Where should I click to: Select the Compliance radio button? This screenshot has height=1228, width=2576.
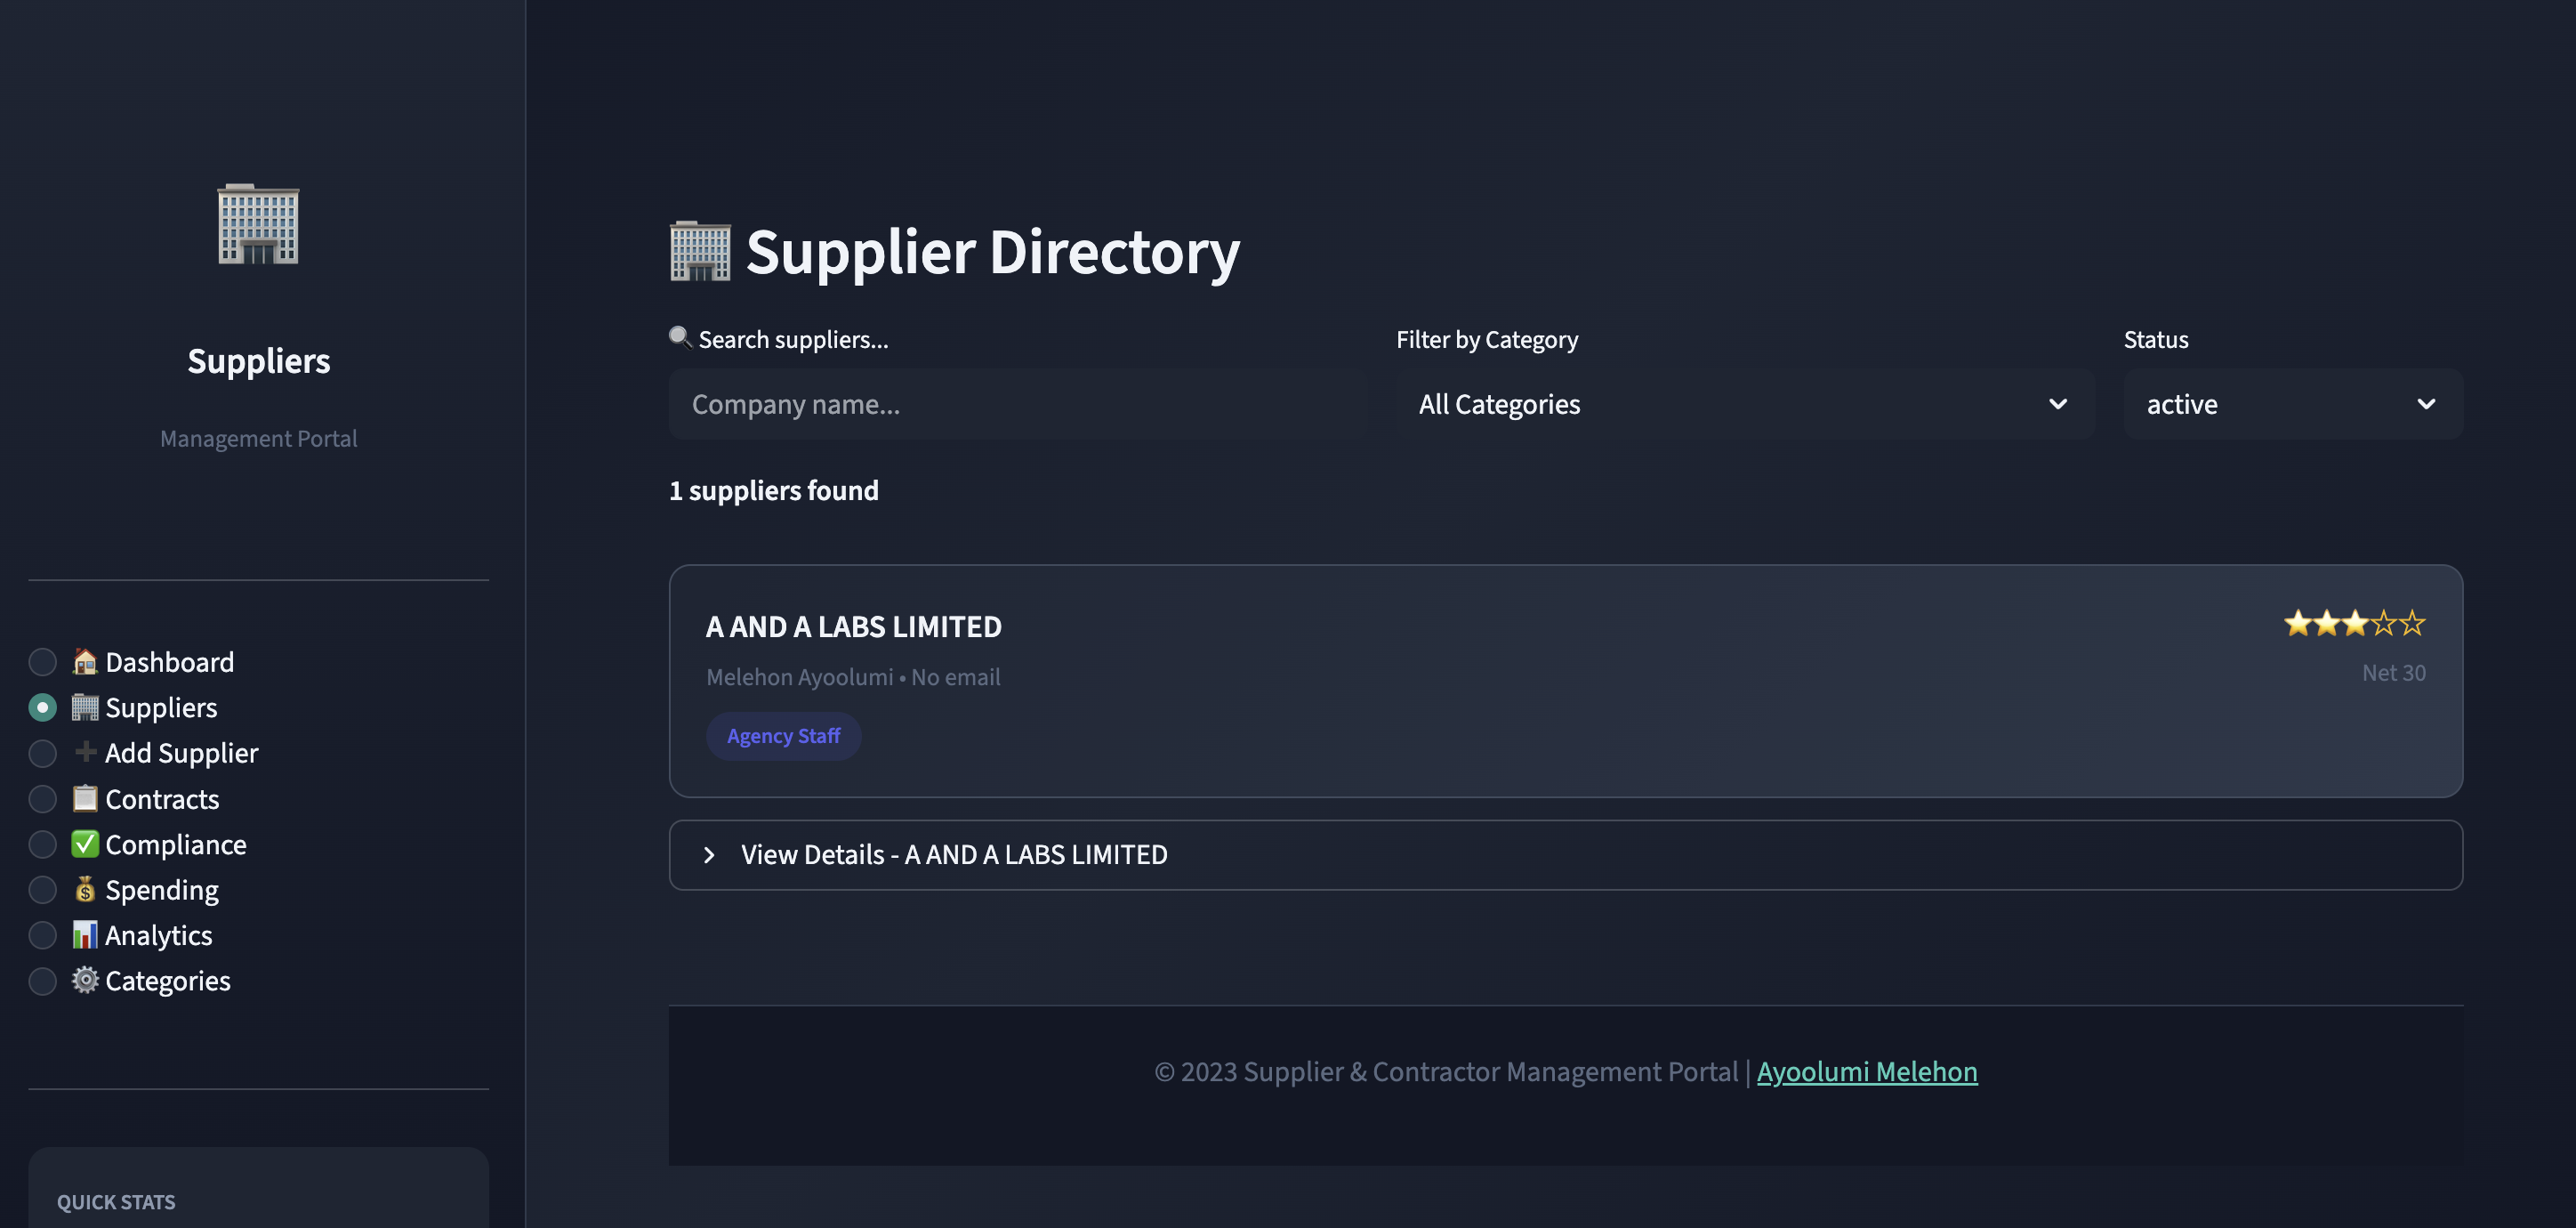(42, 845)
